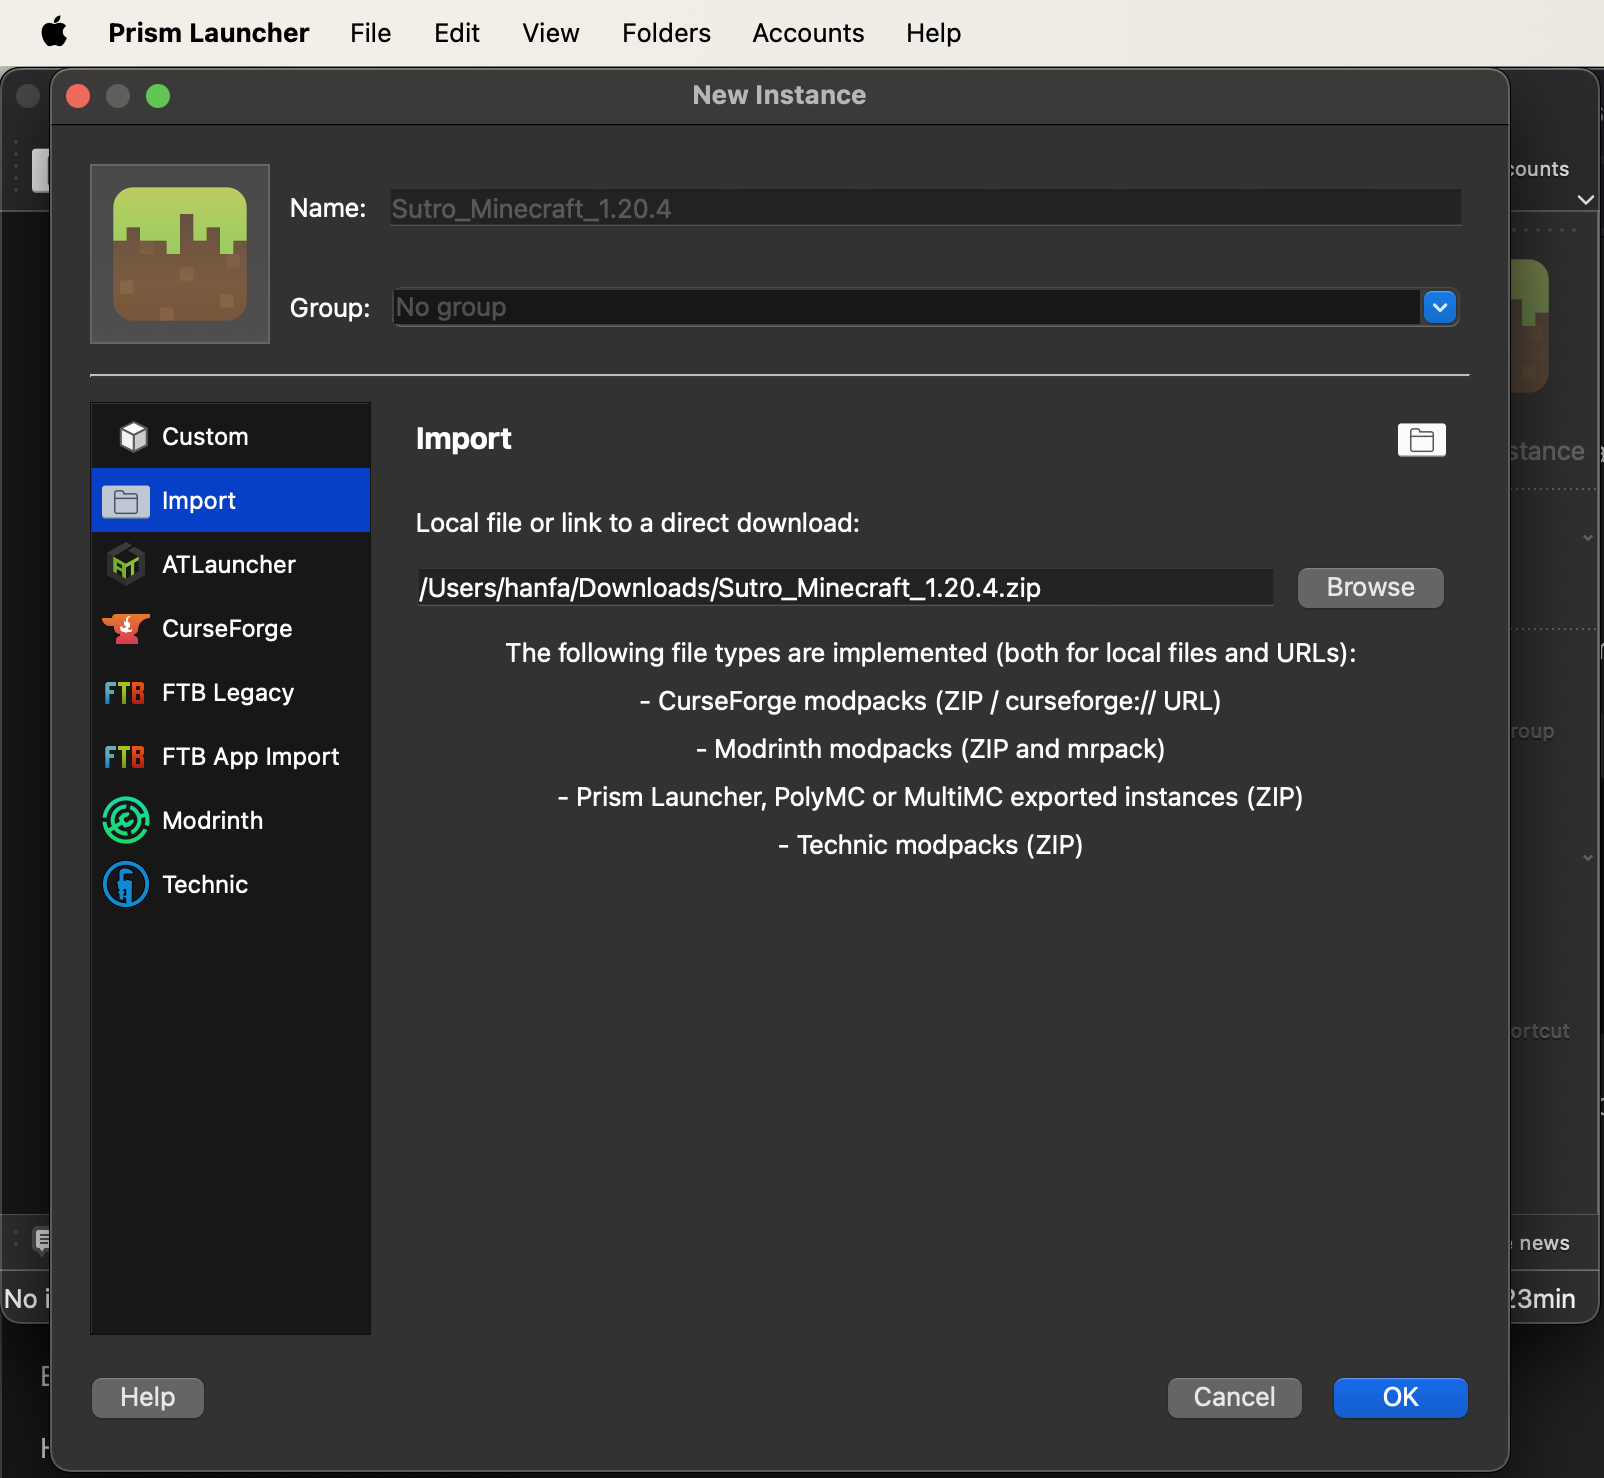Confirm with the OK button
This screenshot has width=1604, height=1478.
click(x=1400, y=1397)
